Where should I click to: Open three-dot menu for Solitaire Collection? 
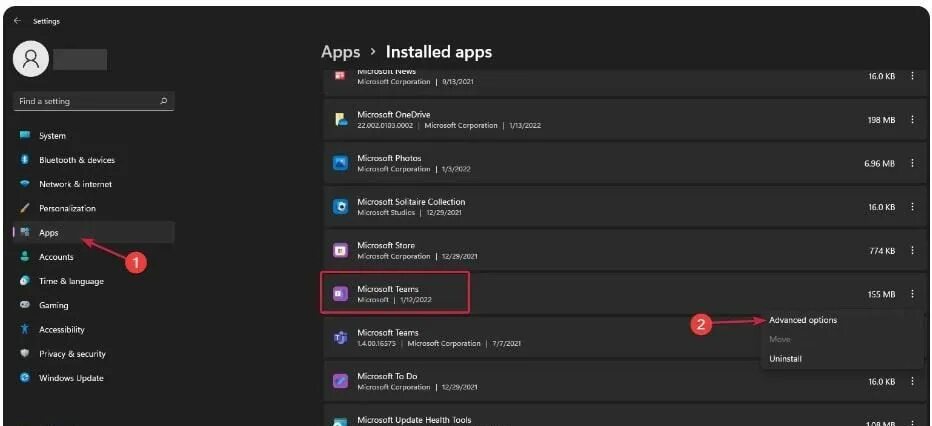click(912, 207)
